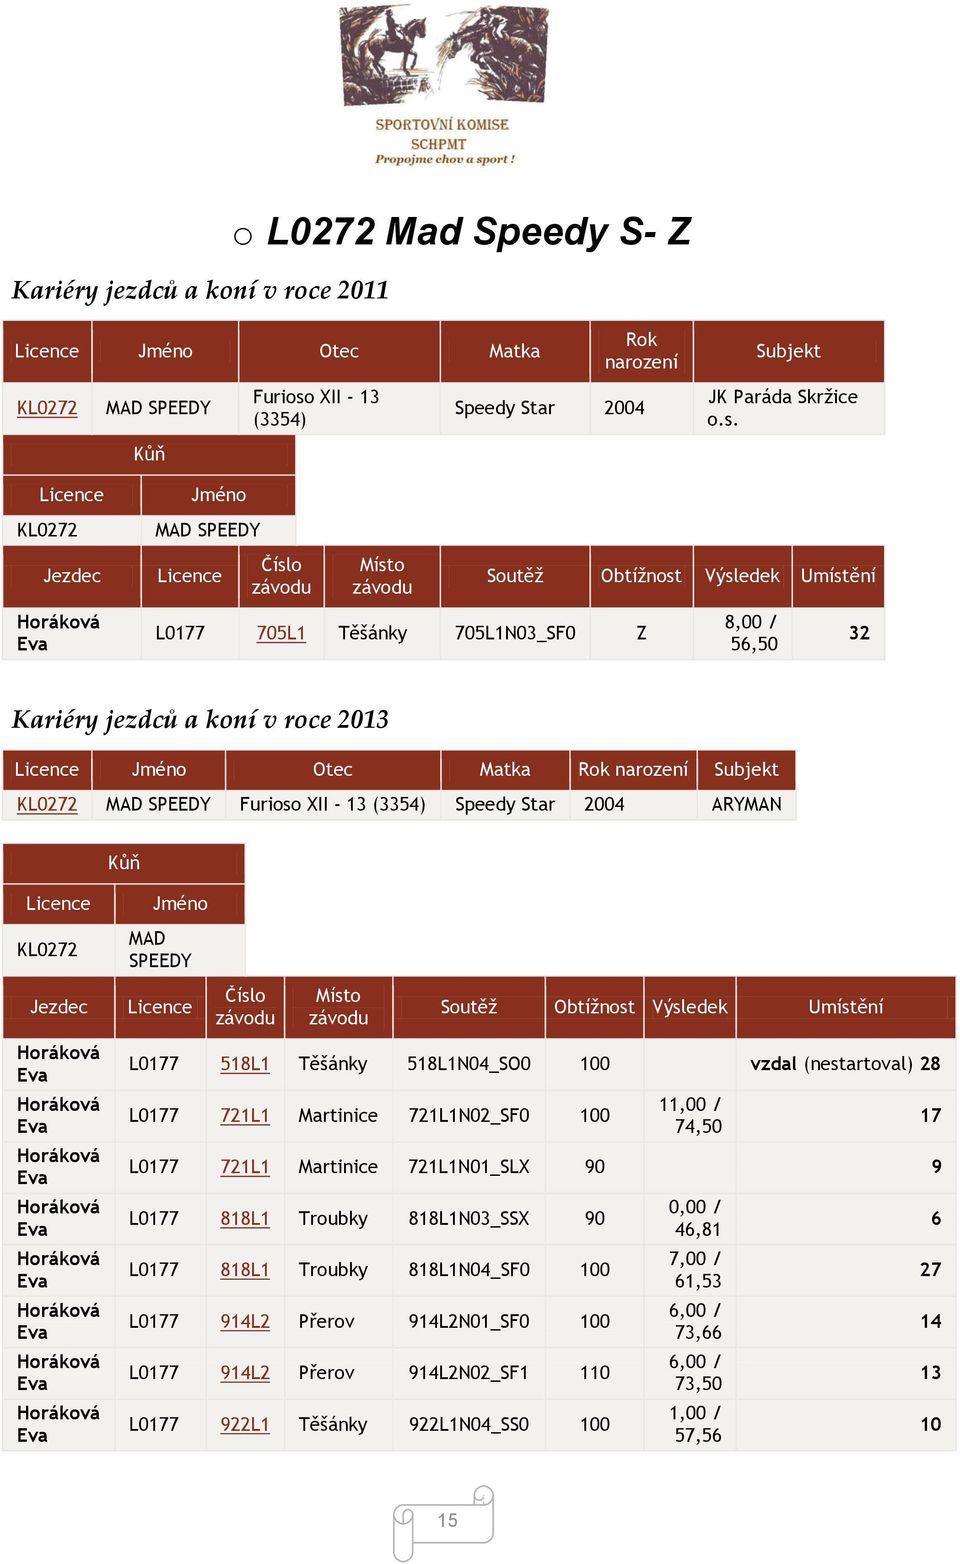The height and width of the screenshot is (1564, 960).
Task: Click the Kariéry jezdců a koní v roce 2013 heading
Action: pos(200,719)
